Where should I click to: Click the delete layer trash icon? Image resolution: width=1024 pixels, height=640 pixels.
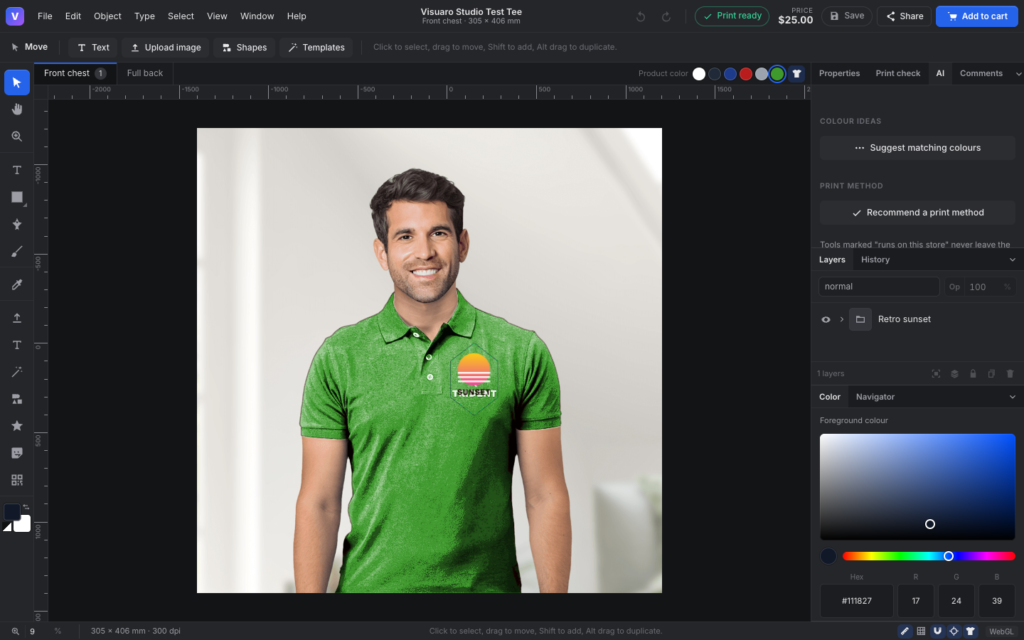point(1010,374)
